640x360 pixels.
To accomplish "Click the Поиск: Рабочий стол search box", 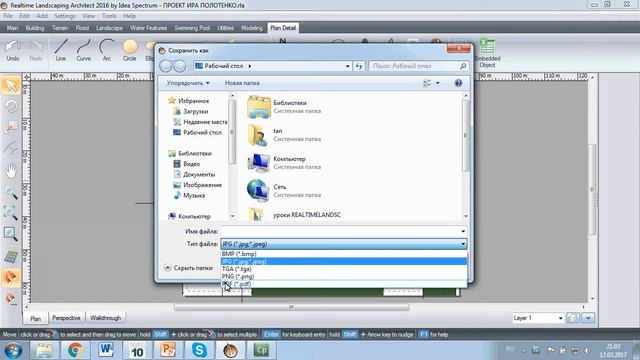I will 418,66.
